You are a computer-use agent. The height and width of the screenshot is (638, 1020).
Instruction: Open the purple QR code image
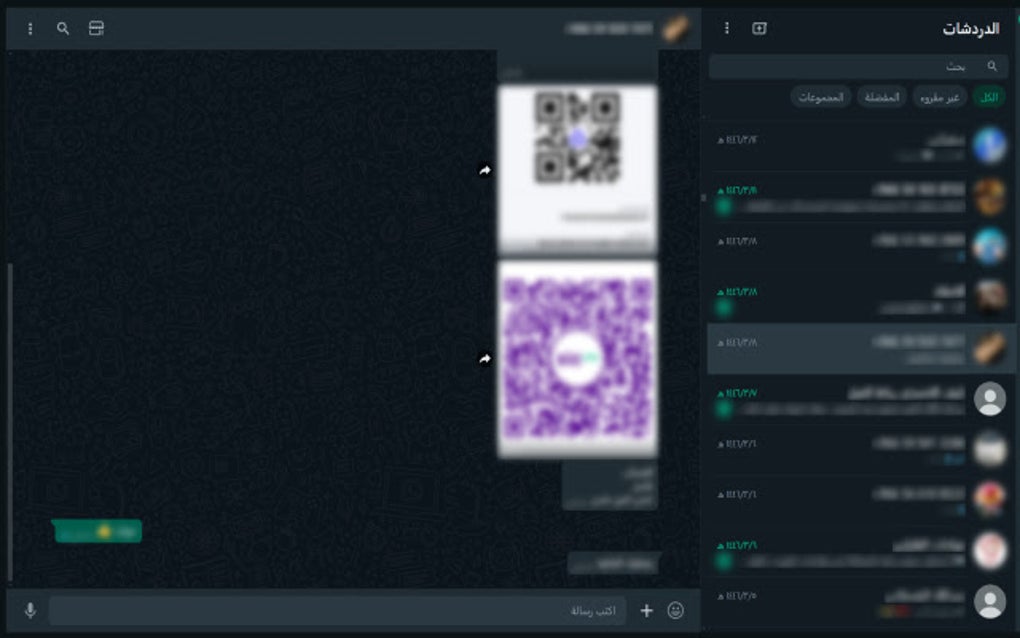tap(578, 359)
